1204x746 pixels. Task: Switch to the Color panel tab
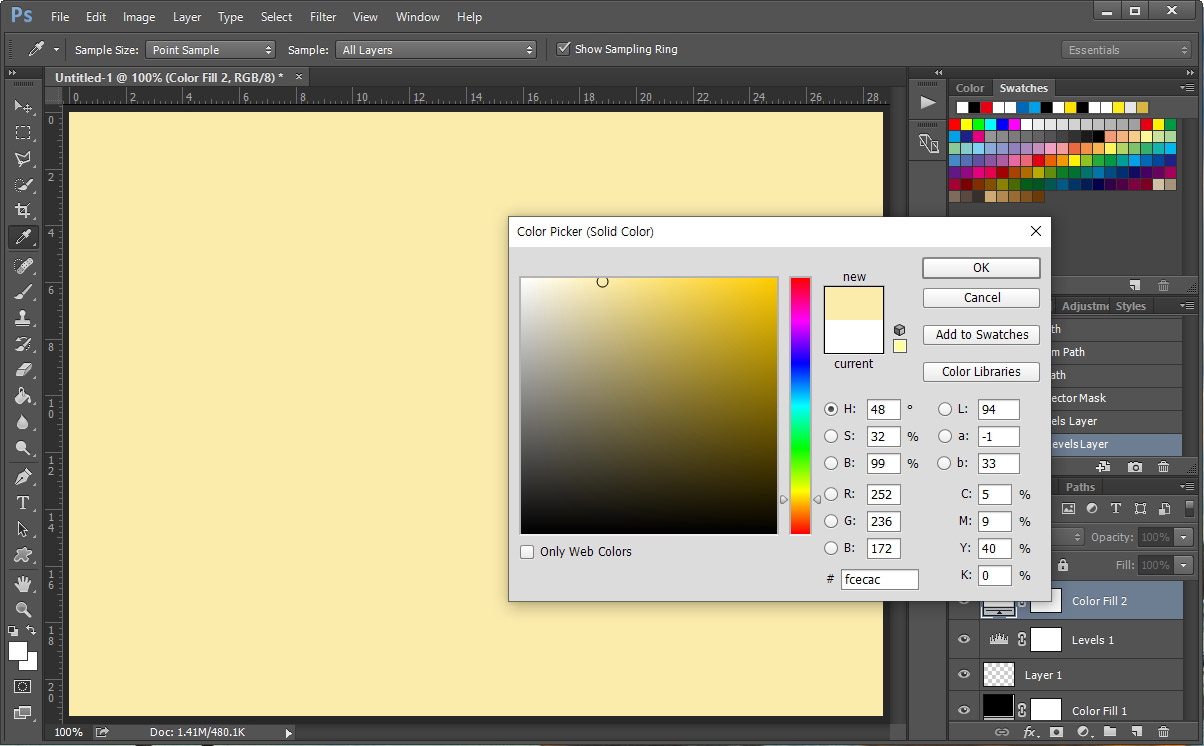(970, 88)
